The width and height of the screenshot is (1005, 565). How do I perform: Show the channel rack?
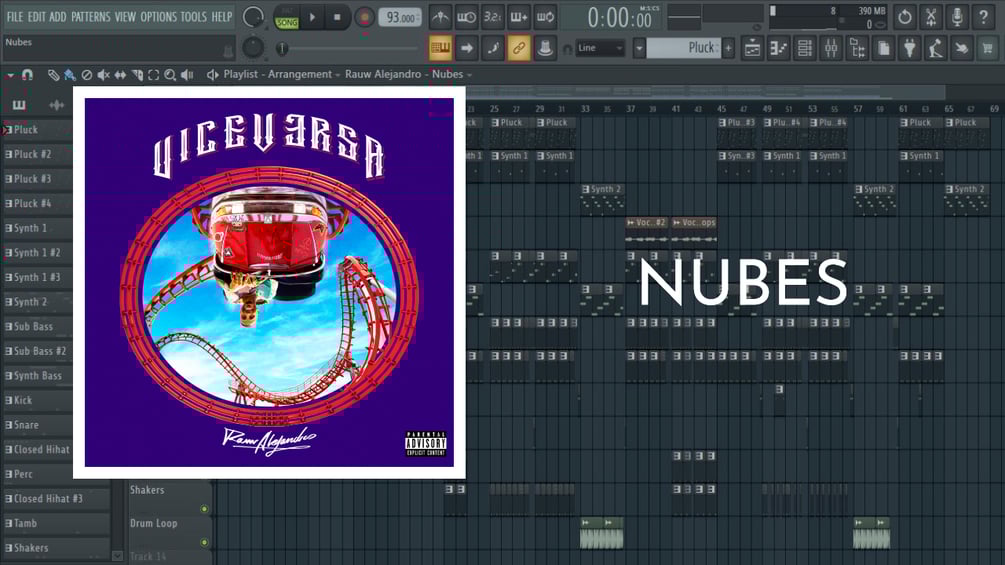(x=805, y=48)
